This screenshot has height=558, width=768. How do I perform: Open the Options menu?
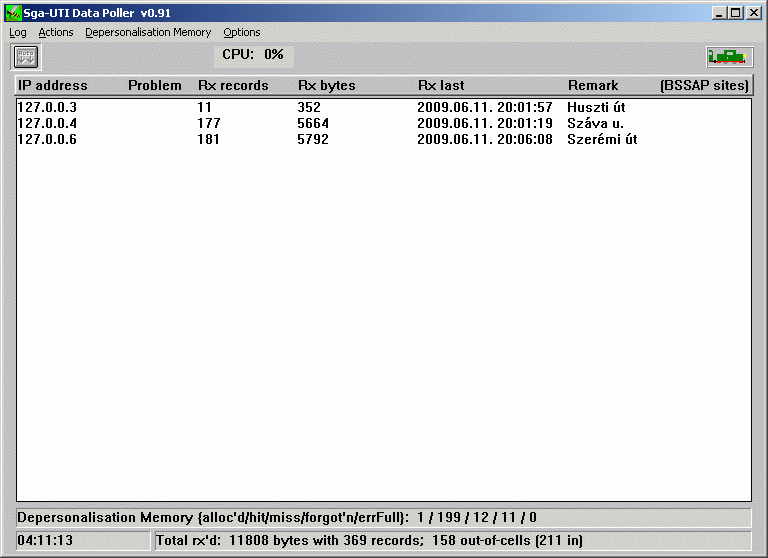tap(242, 32)
